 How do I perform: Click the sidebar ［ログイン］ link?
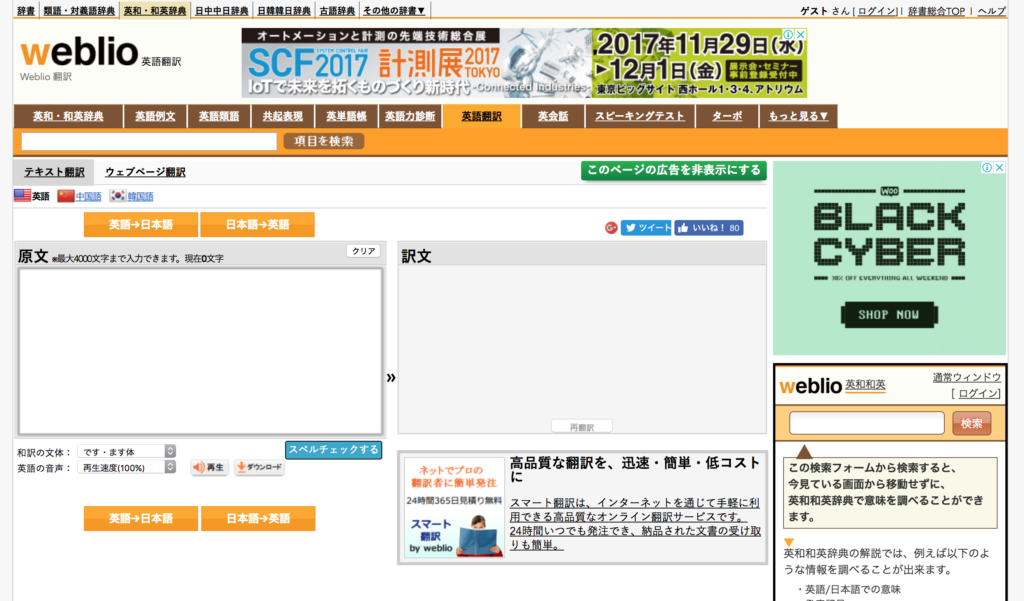(x=976, y=393)
